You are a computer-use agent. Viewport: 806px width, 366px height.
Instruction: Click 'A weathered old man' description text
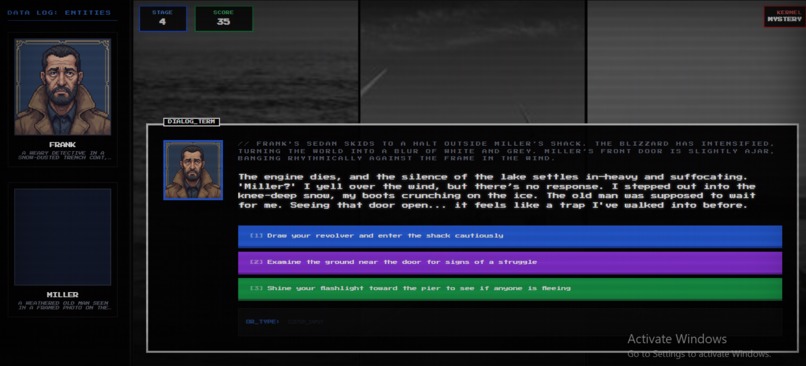[x=63, y=305]
